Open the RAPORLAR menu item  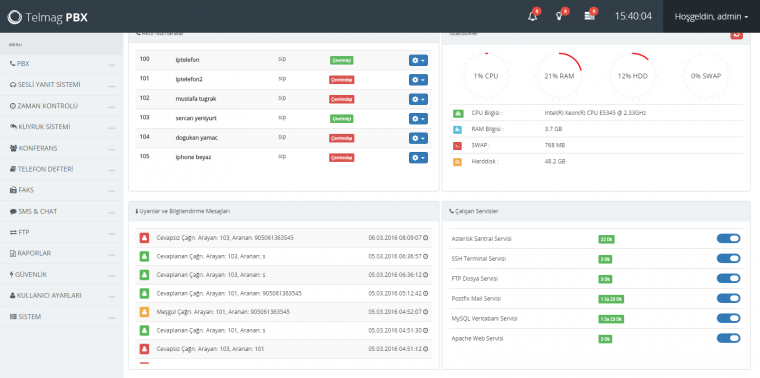click(62, 253)
